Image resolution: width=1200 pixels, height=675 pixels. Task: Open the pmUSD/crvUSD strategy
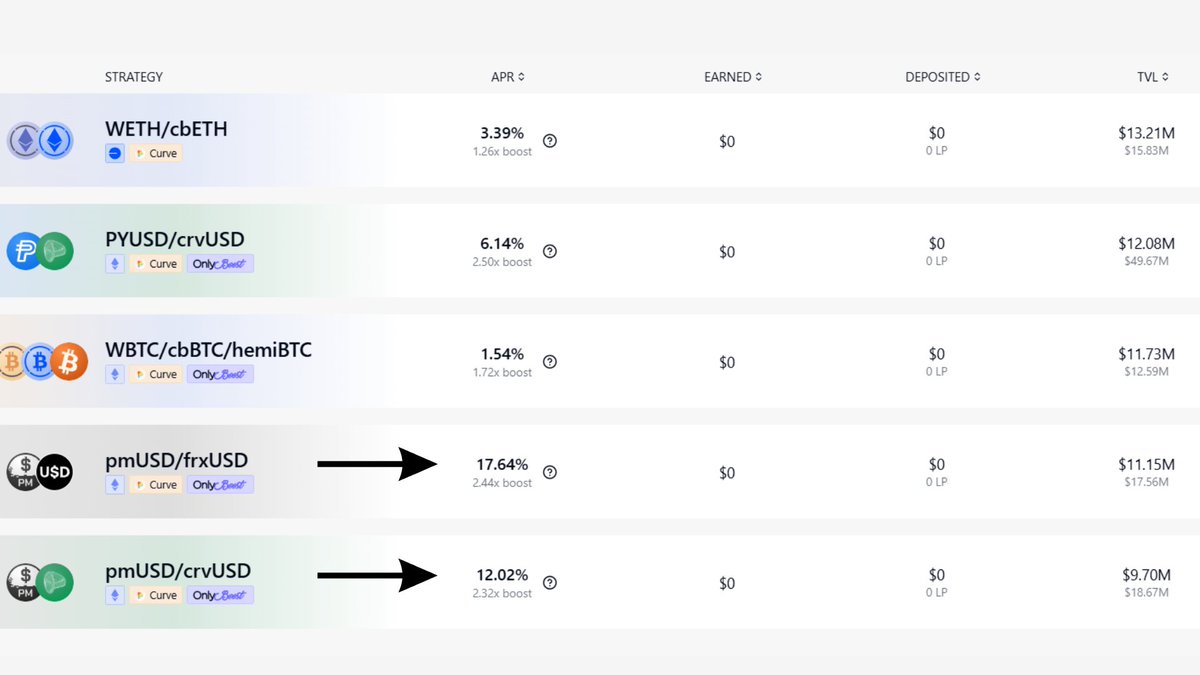(x=178, y=571)
